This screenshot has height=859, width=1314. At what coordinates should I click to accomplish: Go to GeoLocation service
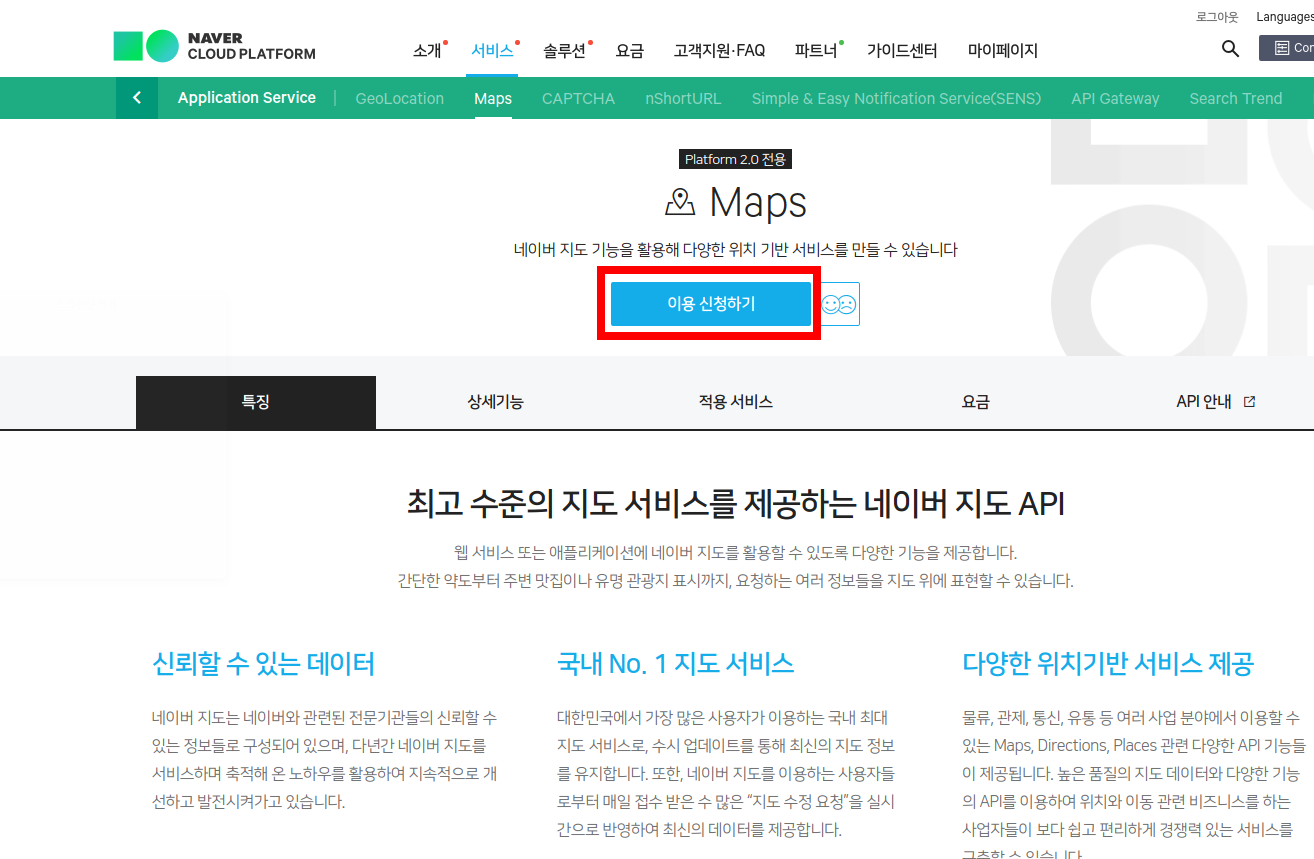[400, 98]
